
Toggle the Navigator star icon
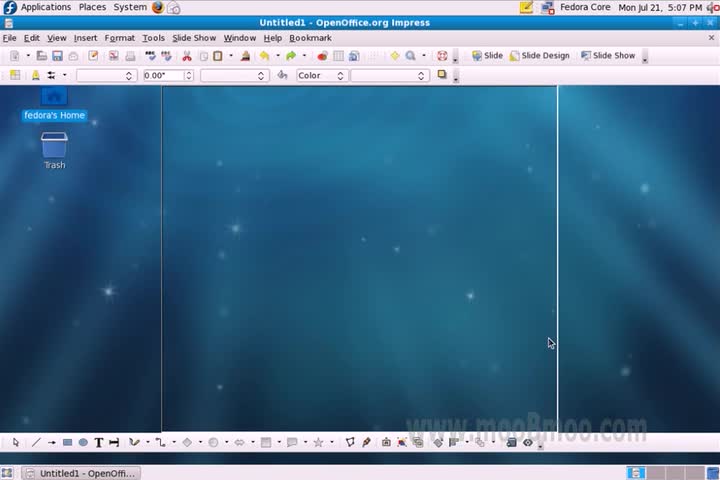coord(394,56)
